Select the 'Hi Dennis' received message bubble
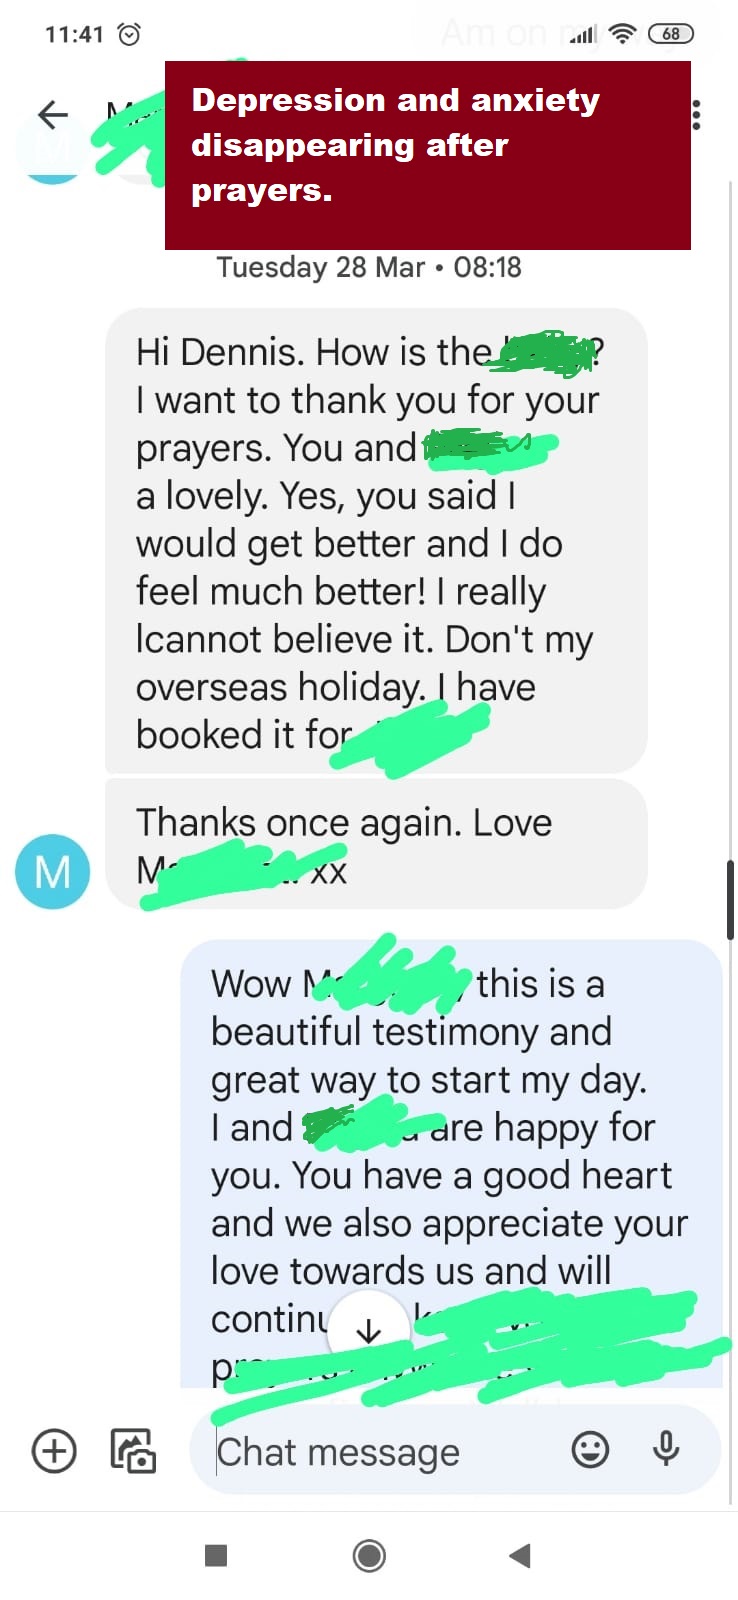The image size is (738, 1600). [x=376, y=540]
